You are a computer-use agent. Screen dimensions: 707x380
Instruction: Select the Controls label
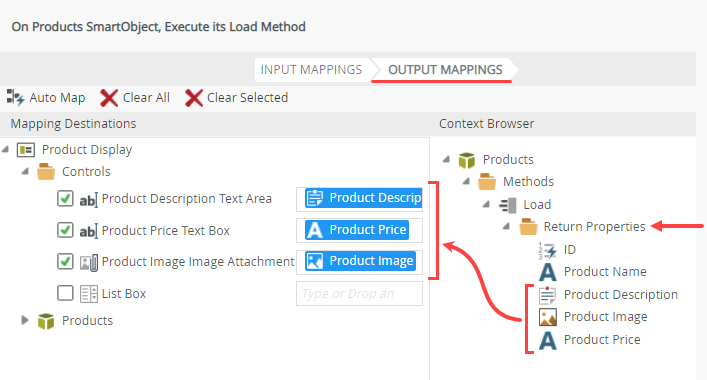[86, 172]
